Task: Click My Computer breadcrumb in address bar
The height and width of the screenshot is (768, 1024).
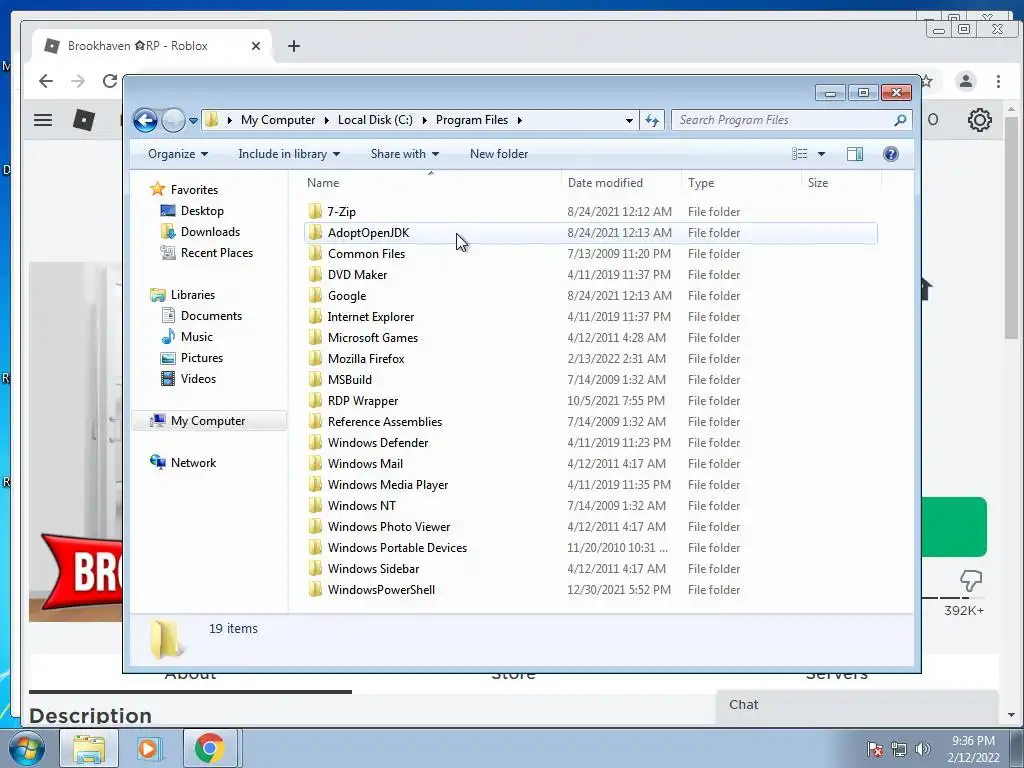Action: coord(278,120)
